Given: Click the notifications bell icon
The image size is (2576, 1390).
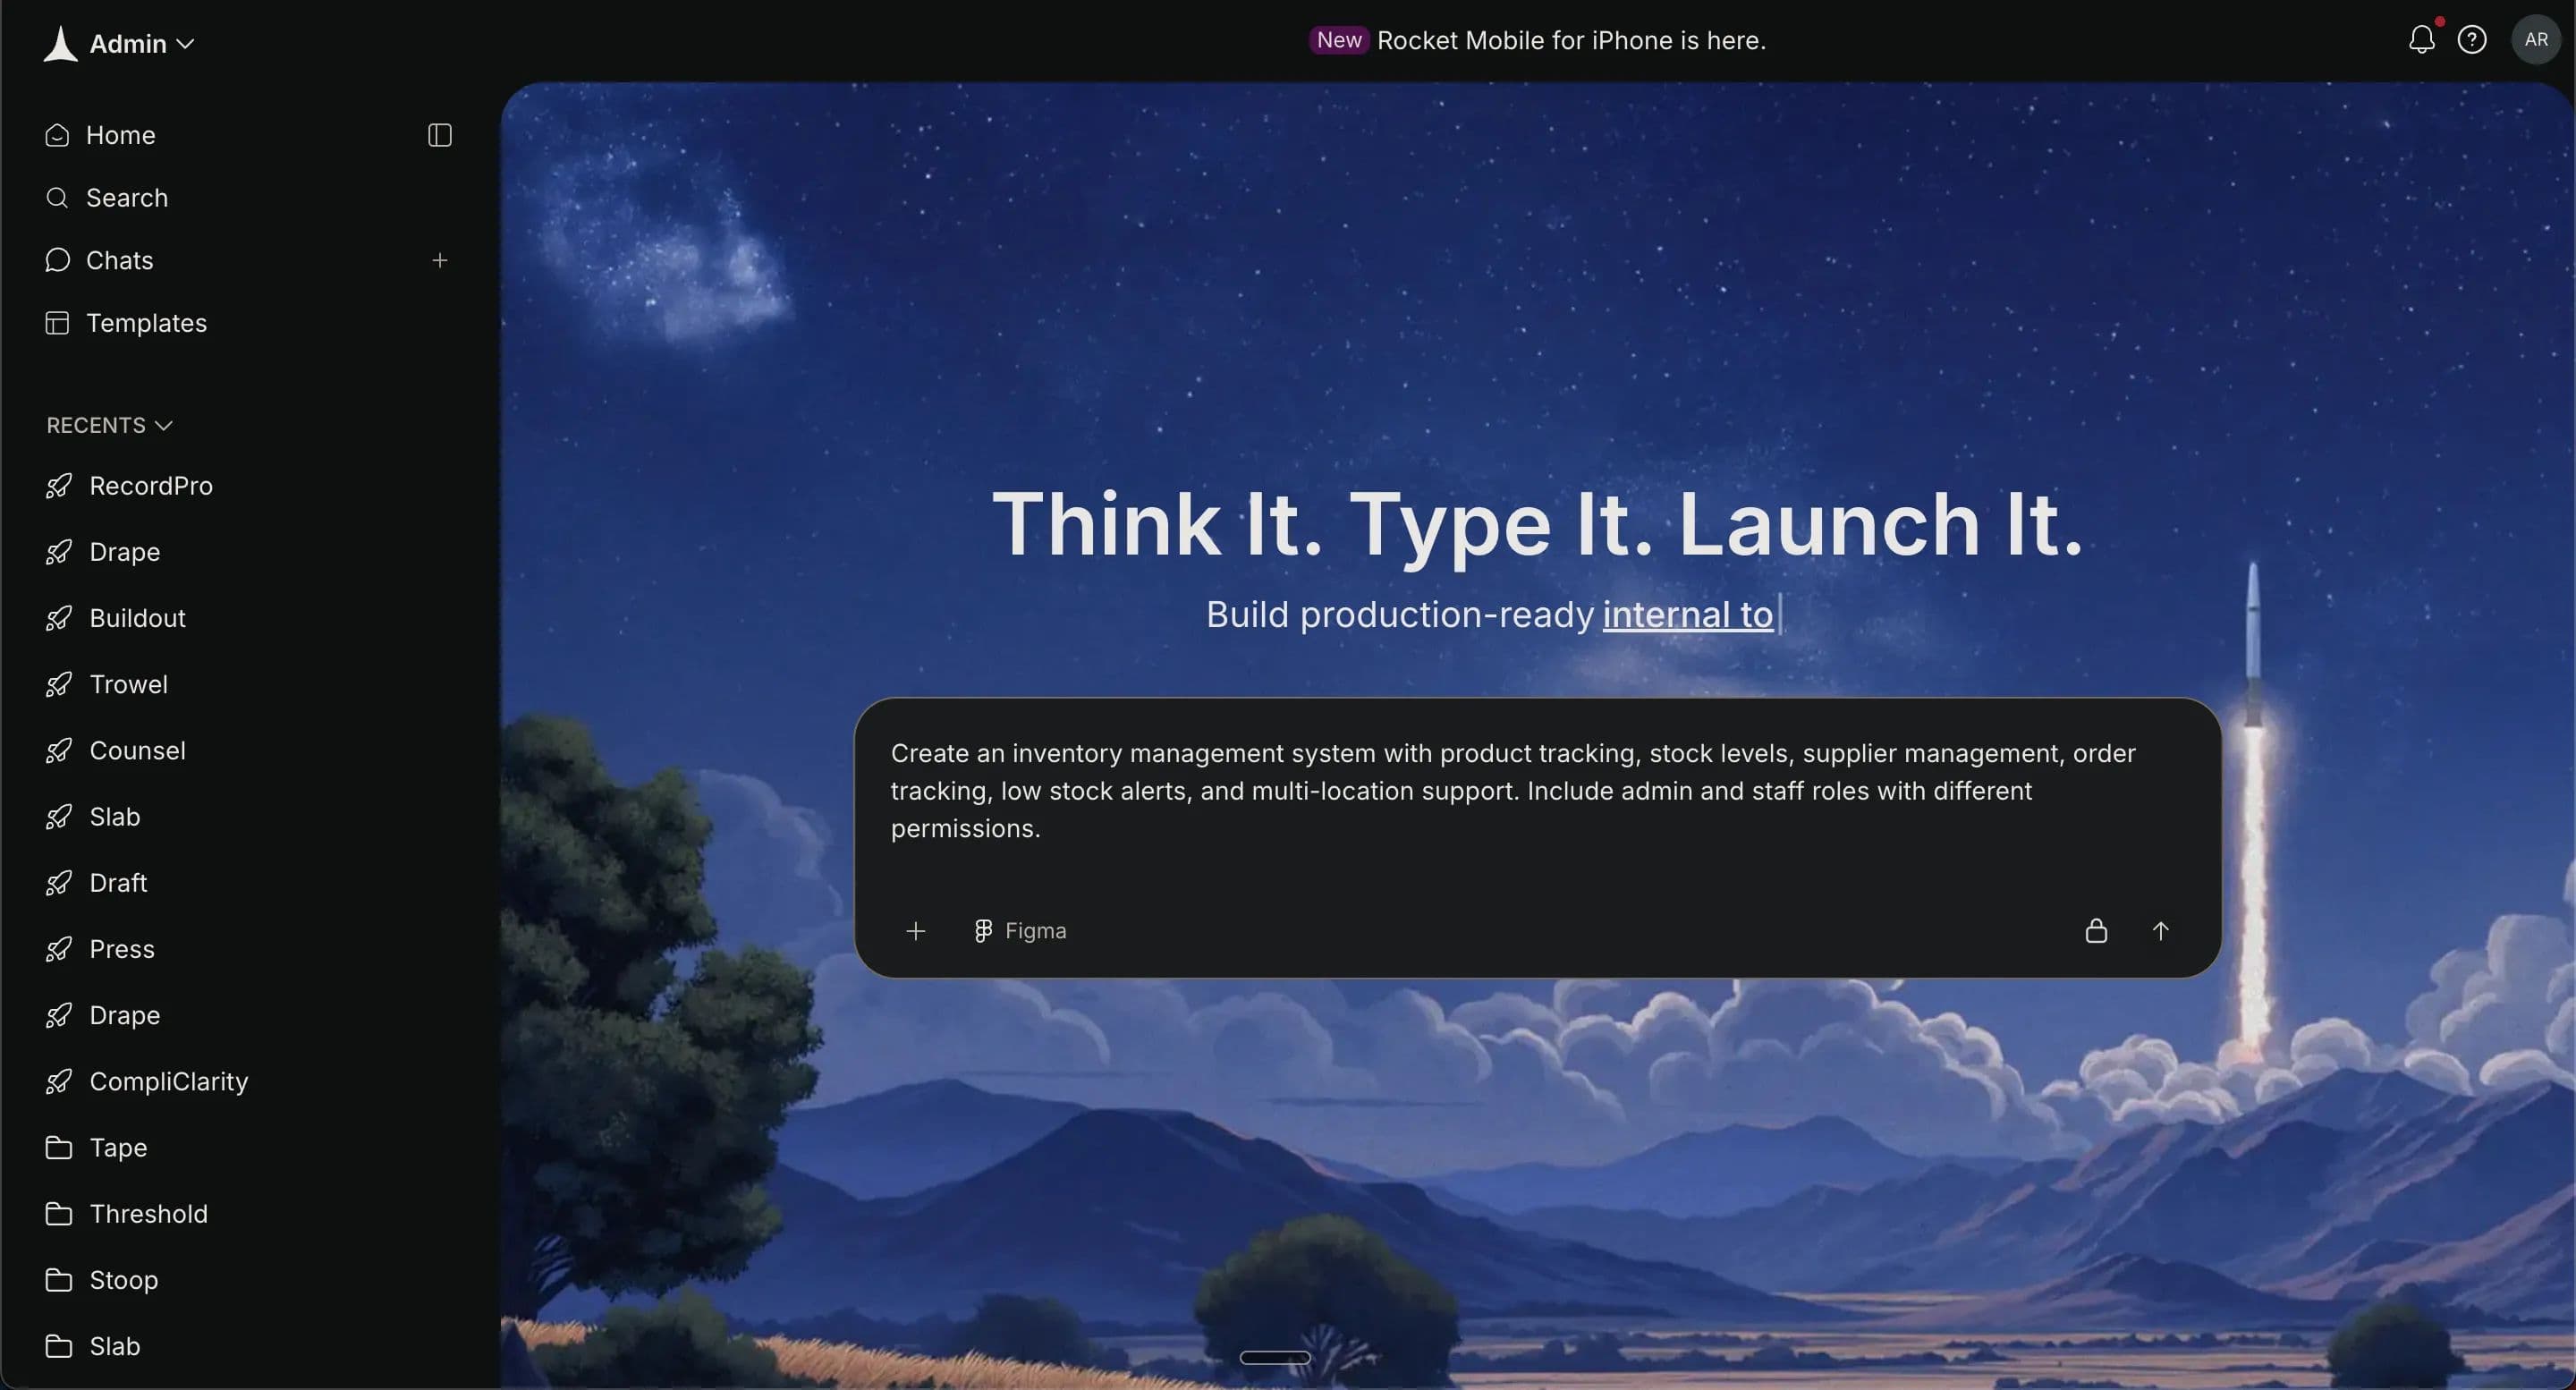Looking at the screenshot, I should click(2421, 40).
